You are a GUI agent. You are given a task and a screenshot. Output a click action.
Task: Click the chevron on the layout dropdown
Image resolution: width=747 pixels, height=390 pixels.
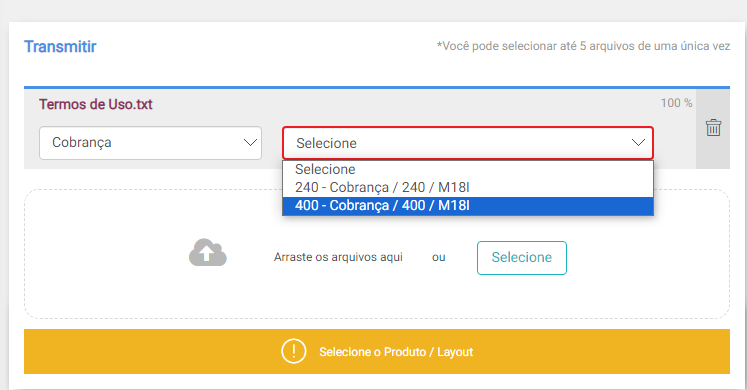638,142
